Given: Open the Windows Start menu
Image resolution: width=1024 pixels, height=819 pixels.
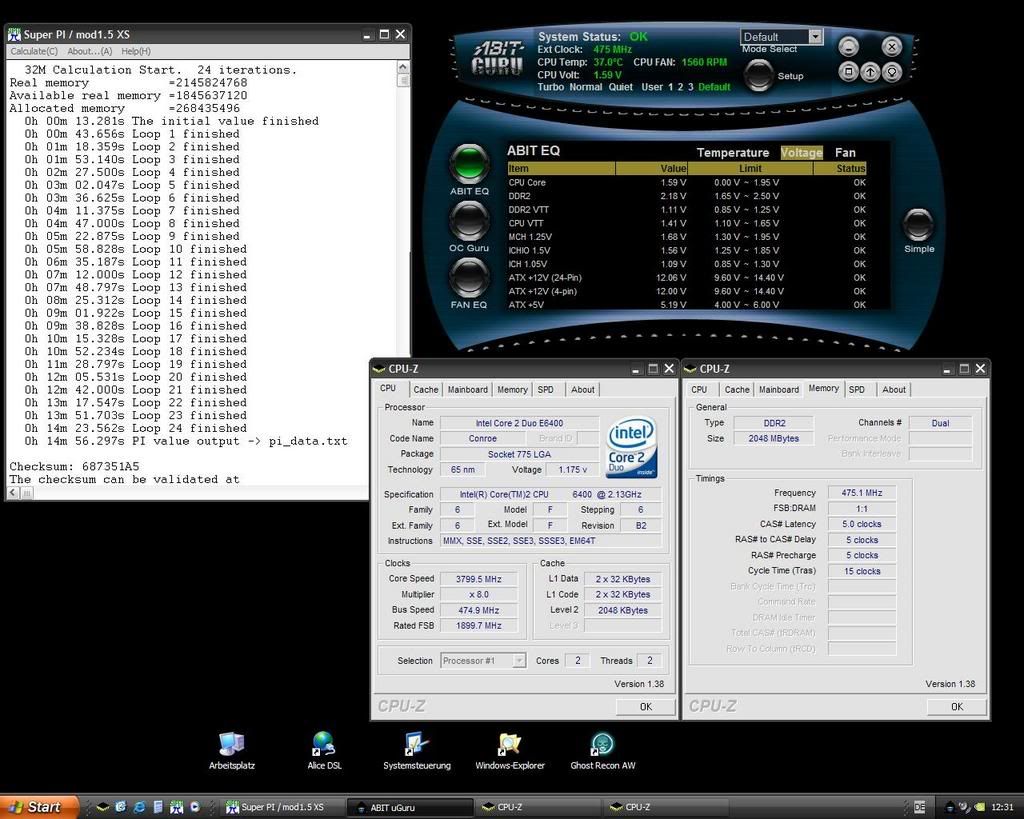Looking at the screenshot, I should [39, 807].
